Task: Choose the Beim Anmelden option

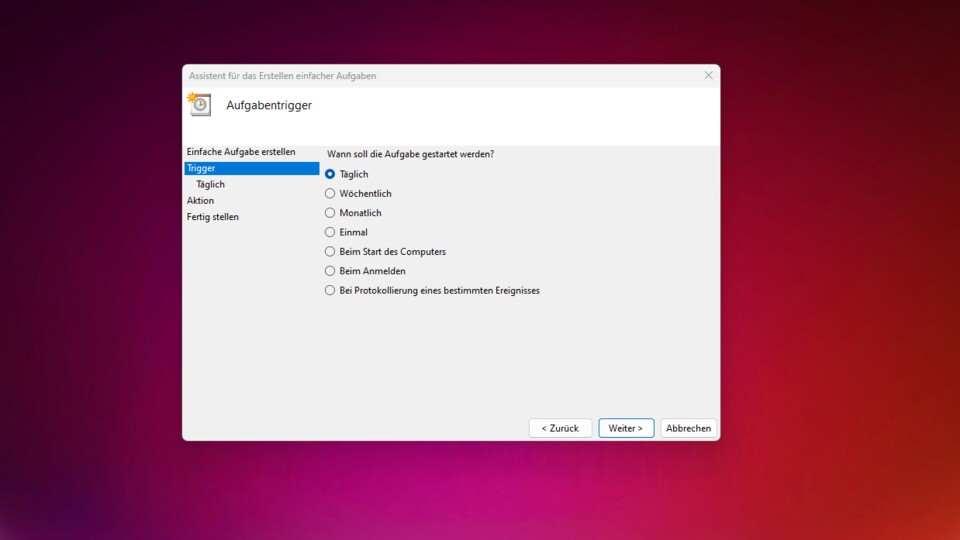Action: point(330,271)
